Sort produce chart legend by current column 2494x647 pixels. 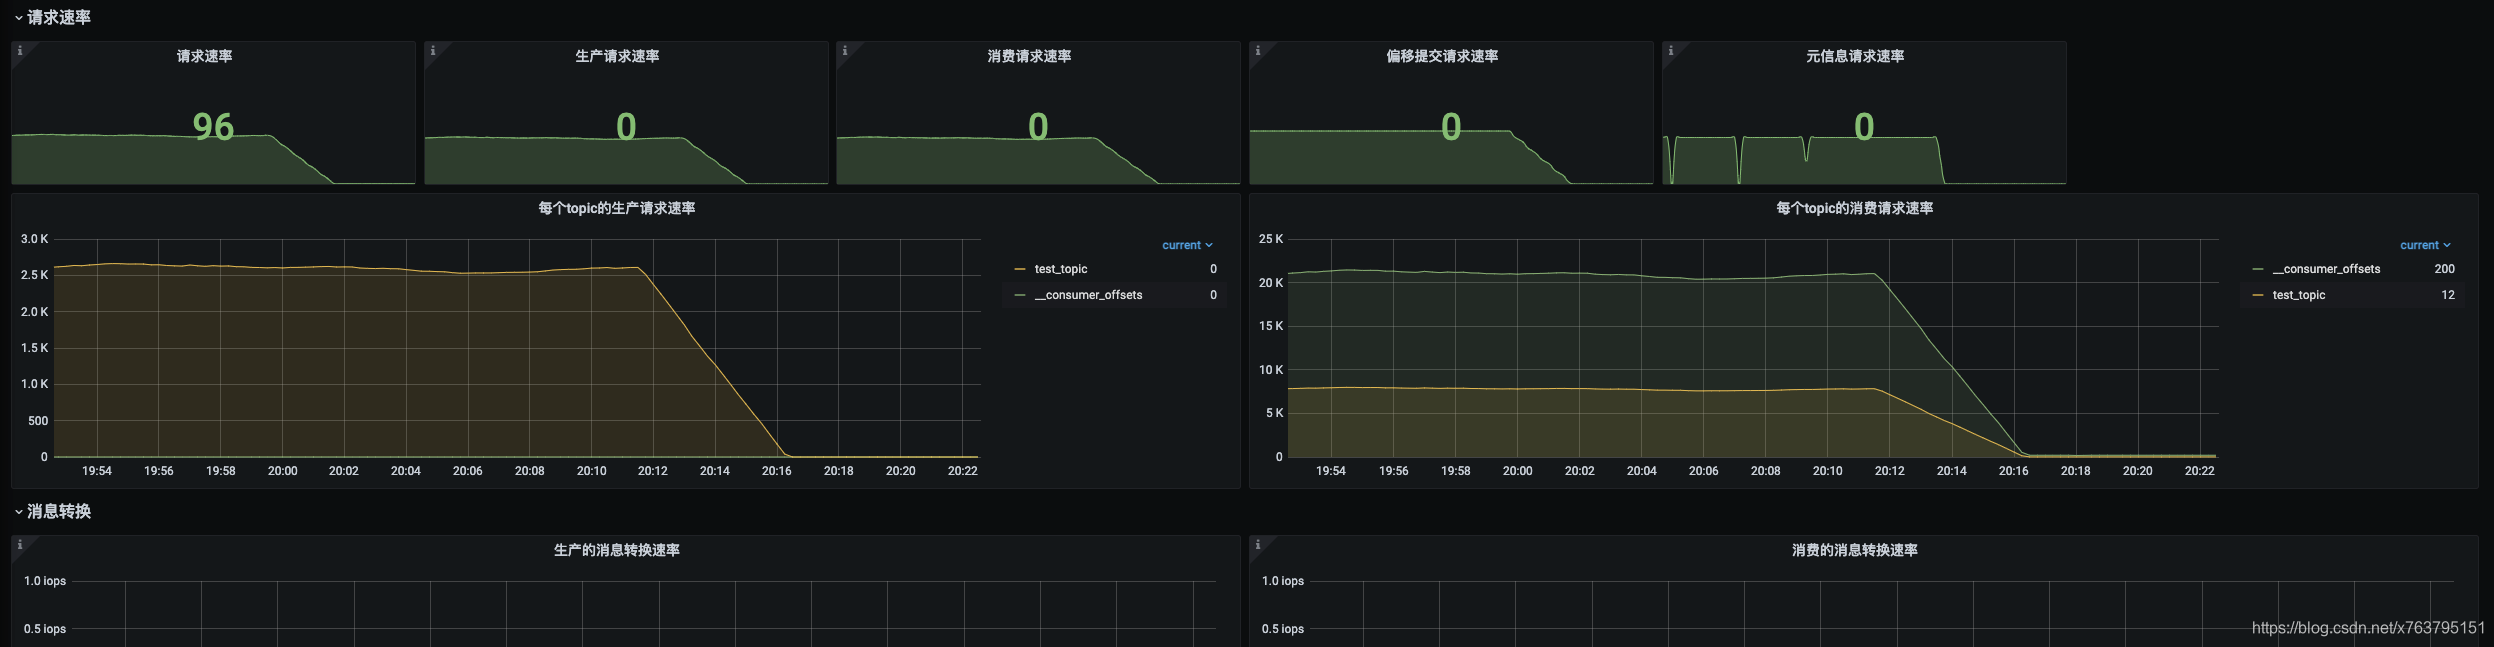tap(1187, 245)
